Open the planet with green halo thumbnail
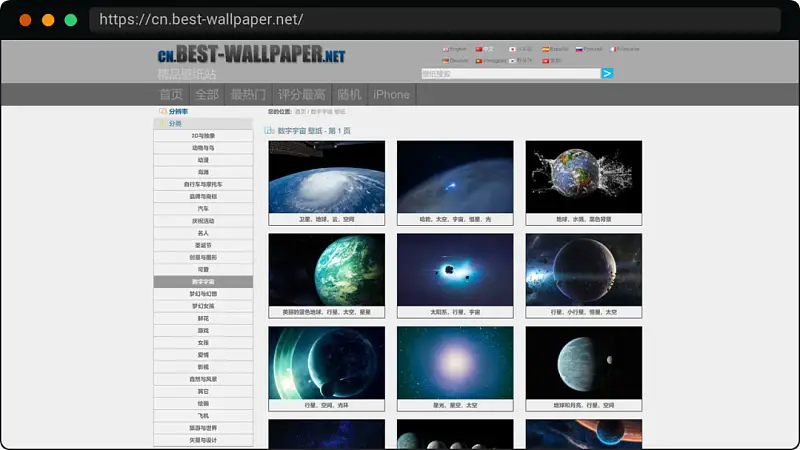Image resolution: width=800 pixels, height=450 pixels. point(327,363)
